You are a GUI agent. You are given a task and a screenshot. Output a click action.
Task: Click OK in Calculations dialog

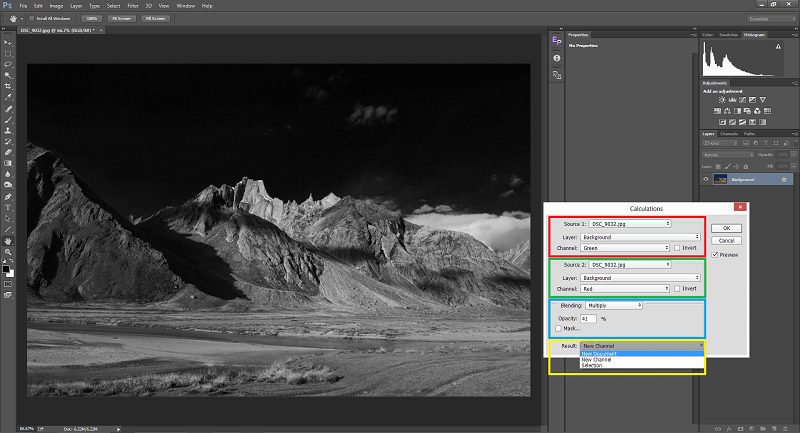(725, 228)
